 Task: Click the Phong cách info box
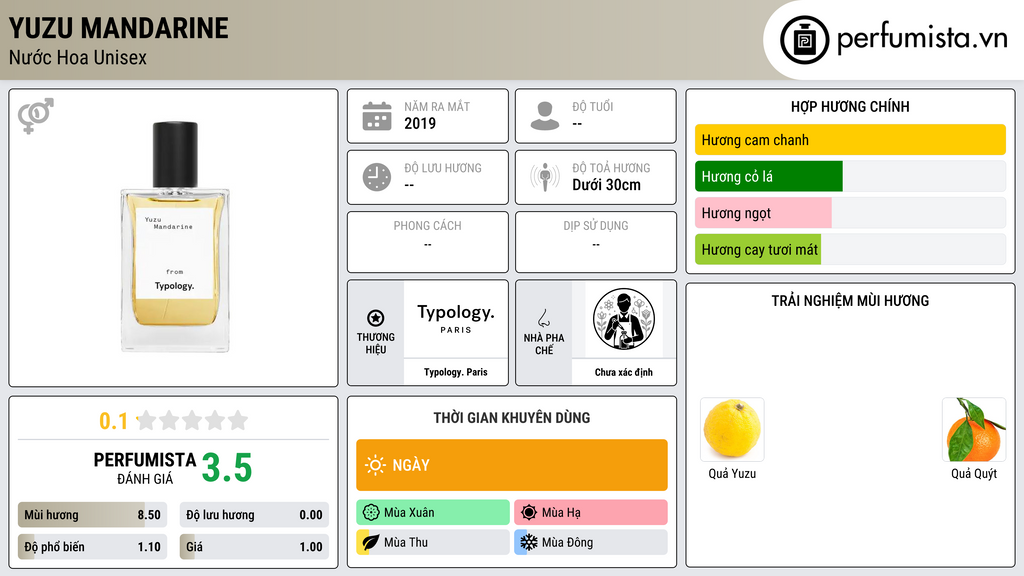(x=428, y=242)
